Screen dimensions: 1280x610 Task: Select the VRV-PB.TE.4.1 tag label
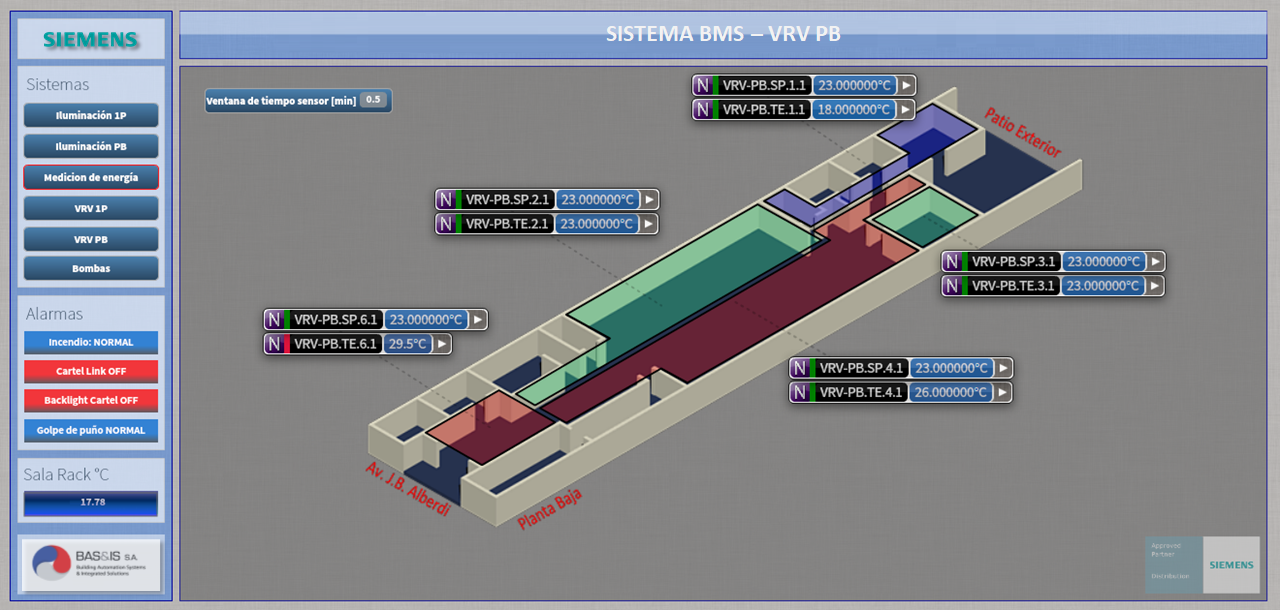coord(861,392)
